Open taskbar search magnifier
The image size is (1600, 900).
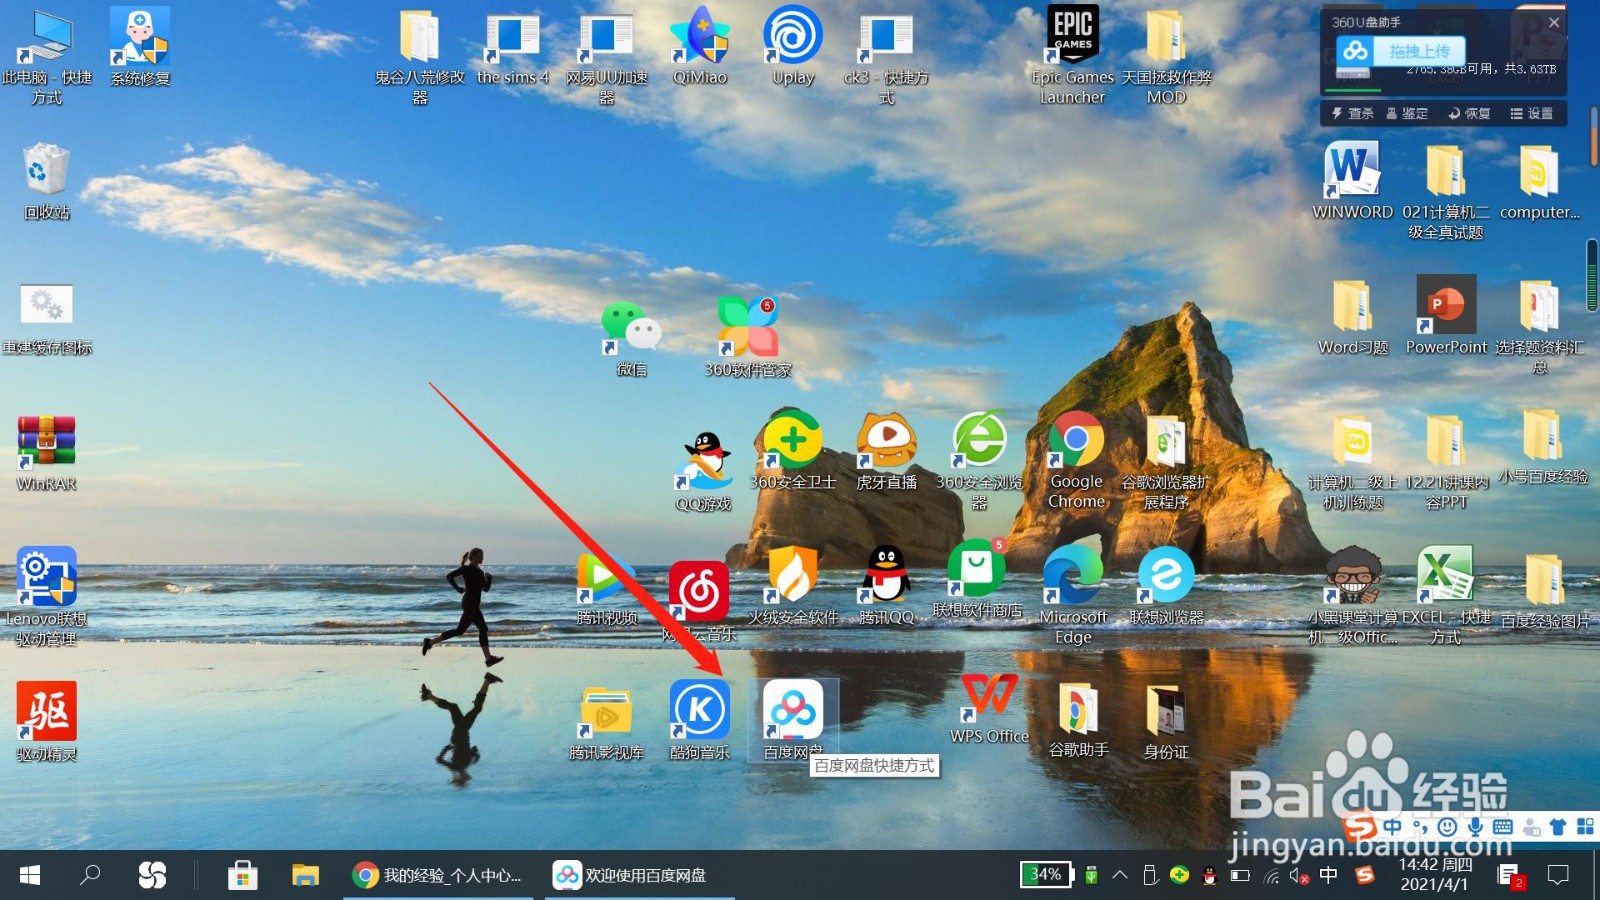pyautogui.click(x=90, y=875)
